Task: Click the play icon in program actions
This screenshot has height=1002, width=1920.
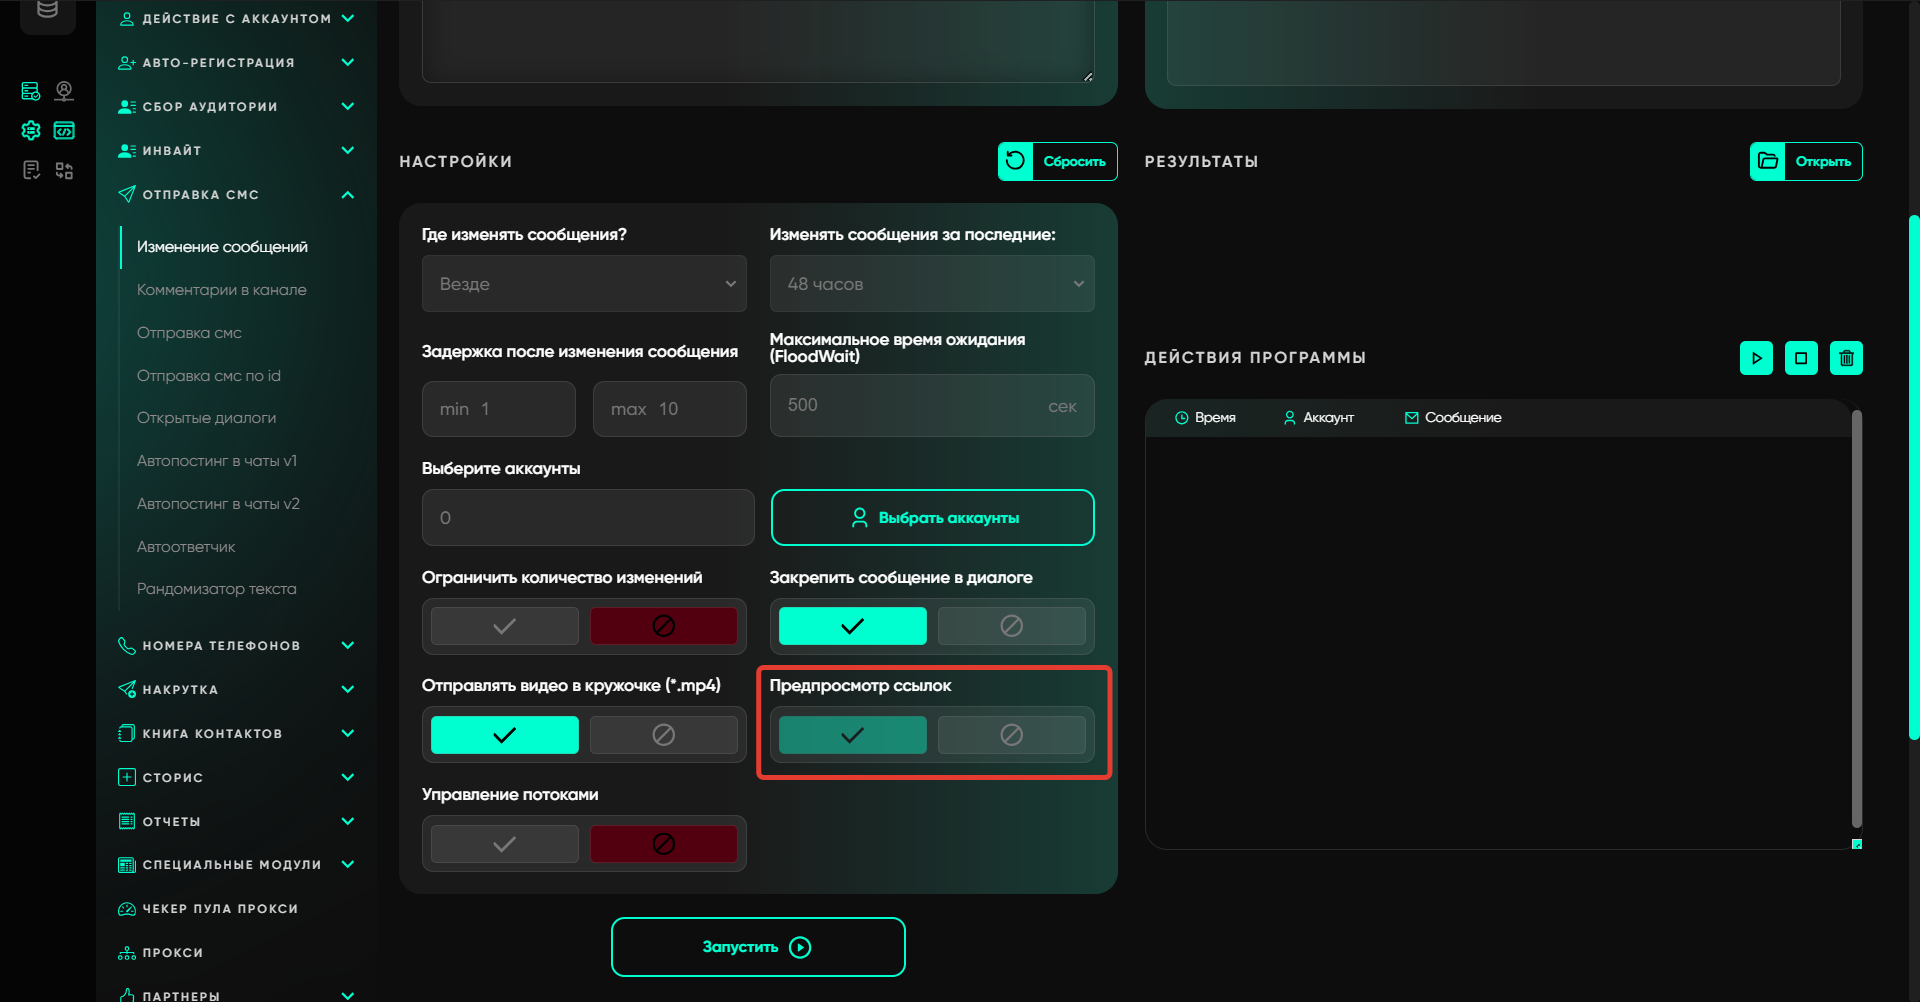Action: [1756, 358]
